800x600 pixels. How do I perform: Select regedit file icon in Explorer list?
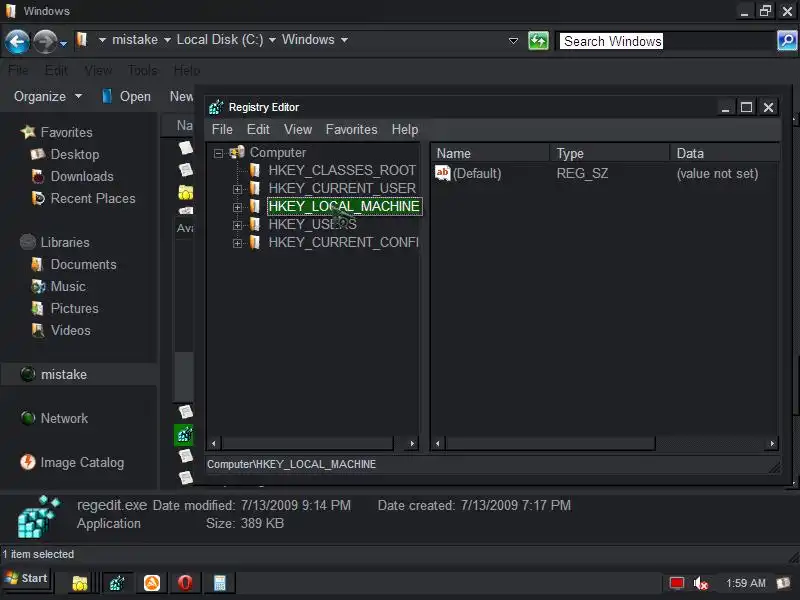click(184, 435)
